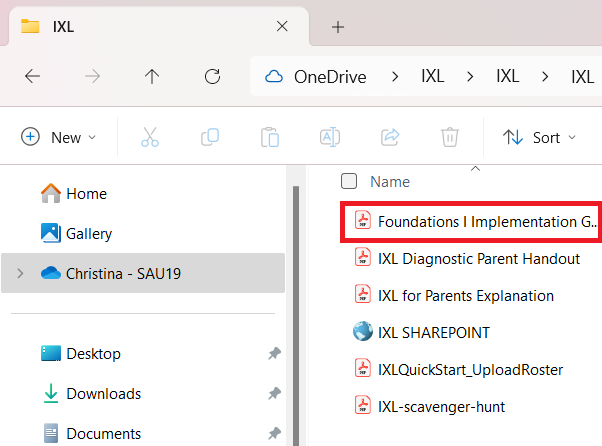Select the IXL folder tab

(x=159, y=26)
